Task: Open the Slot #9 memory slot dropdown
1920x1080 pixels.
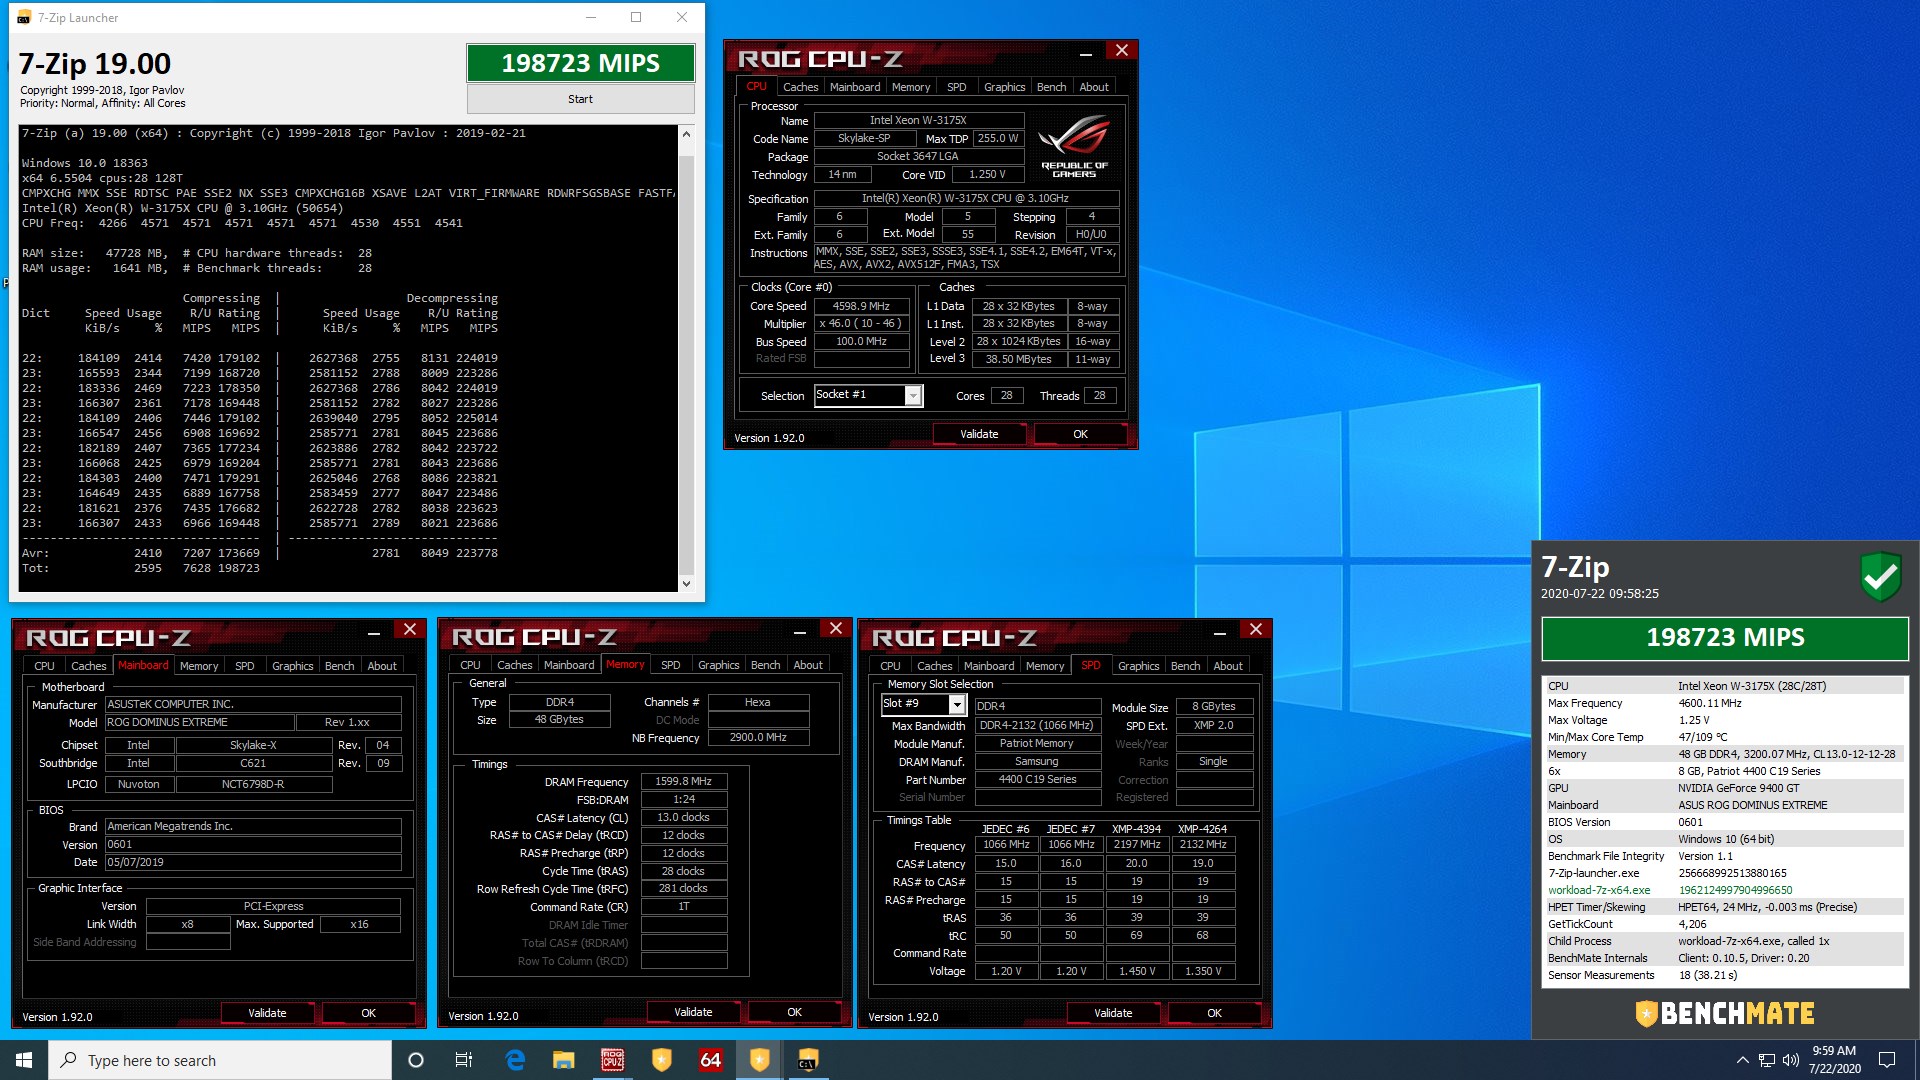Action: 957,705
